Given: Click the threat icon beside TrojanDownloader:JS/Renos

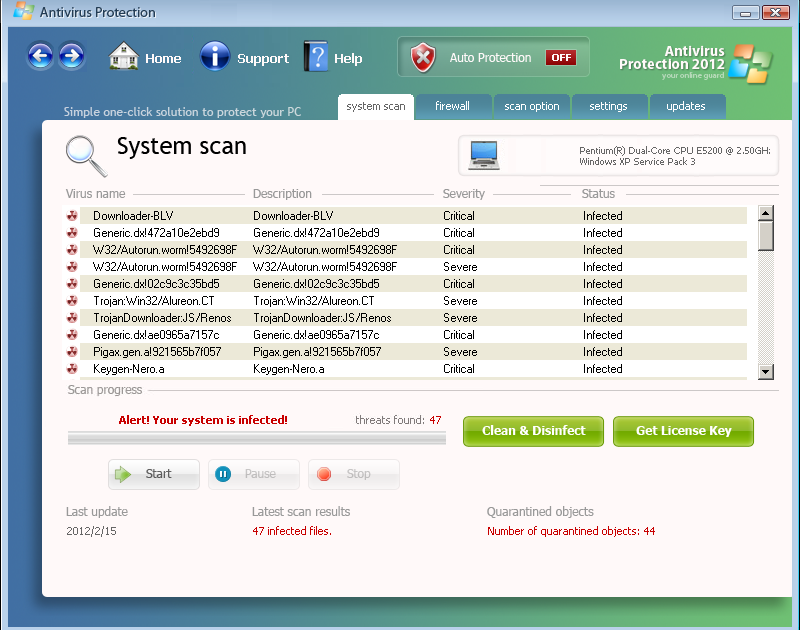Looking at the screenshot, I should coord(72,318).
